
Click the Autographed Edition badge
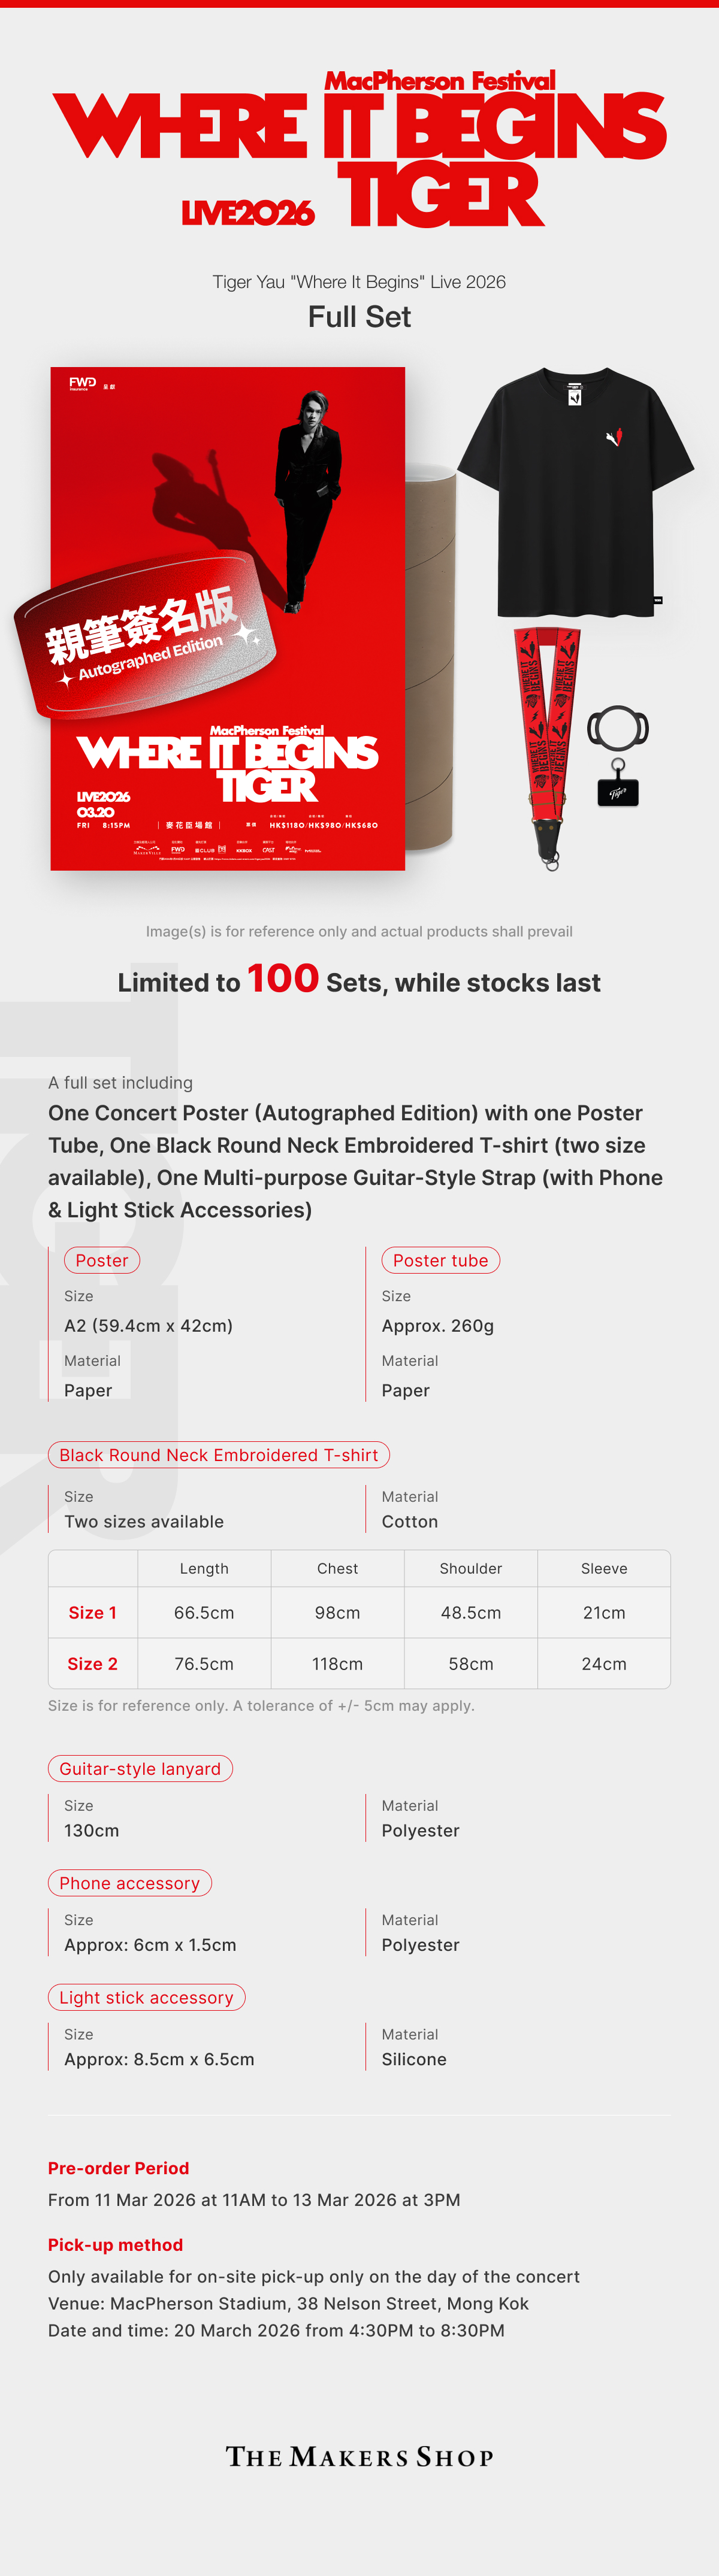point(145,636)
